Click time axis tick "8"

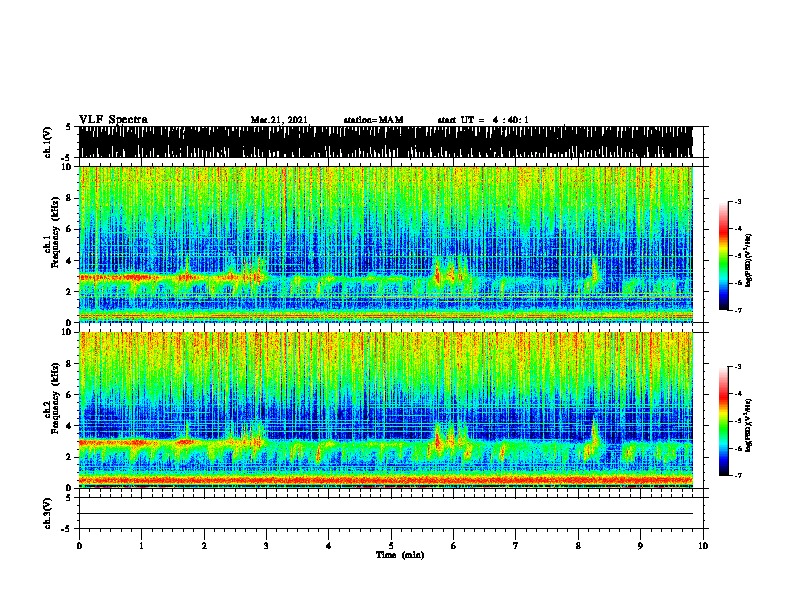click(578, 546)
